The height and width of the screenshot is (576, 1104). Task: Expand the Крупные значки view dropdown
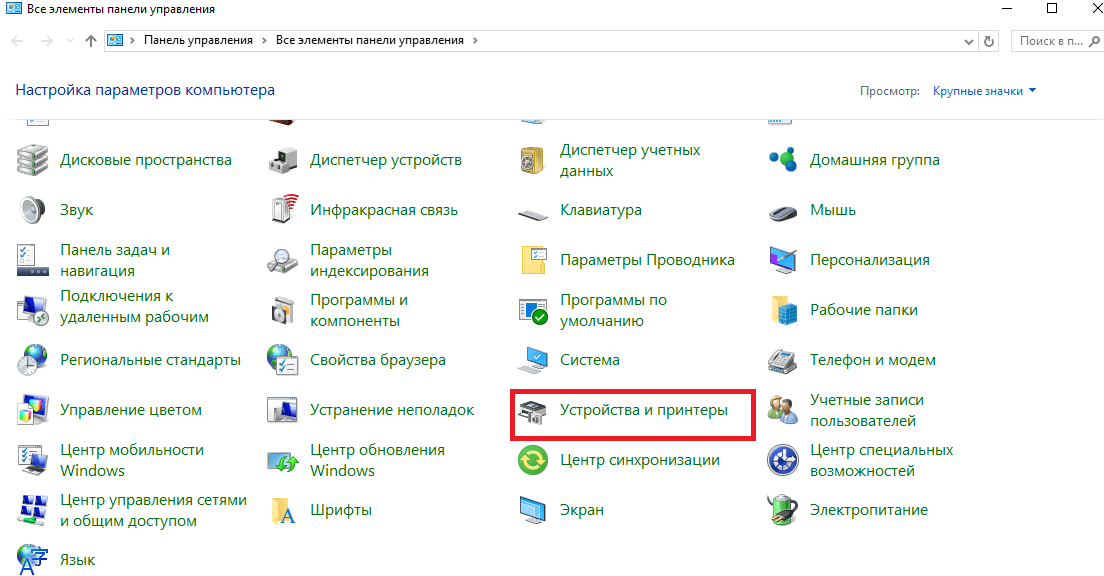(984, 91)
